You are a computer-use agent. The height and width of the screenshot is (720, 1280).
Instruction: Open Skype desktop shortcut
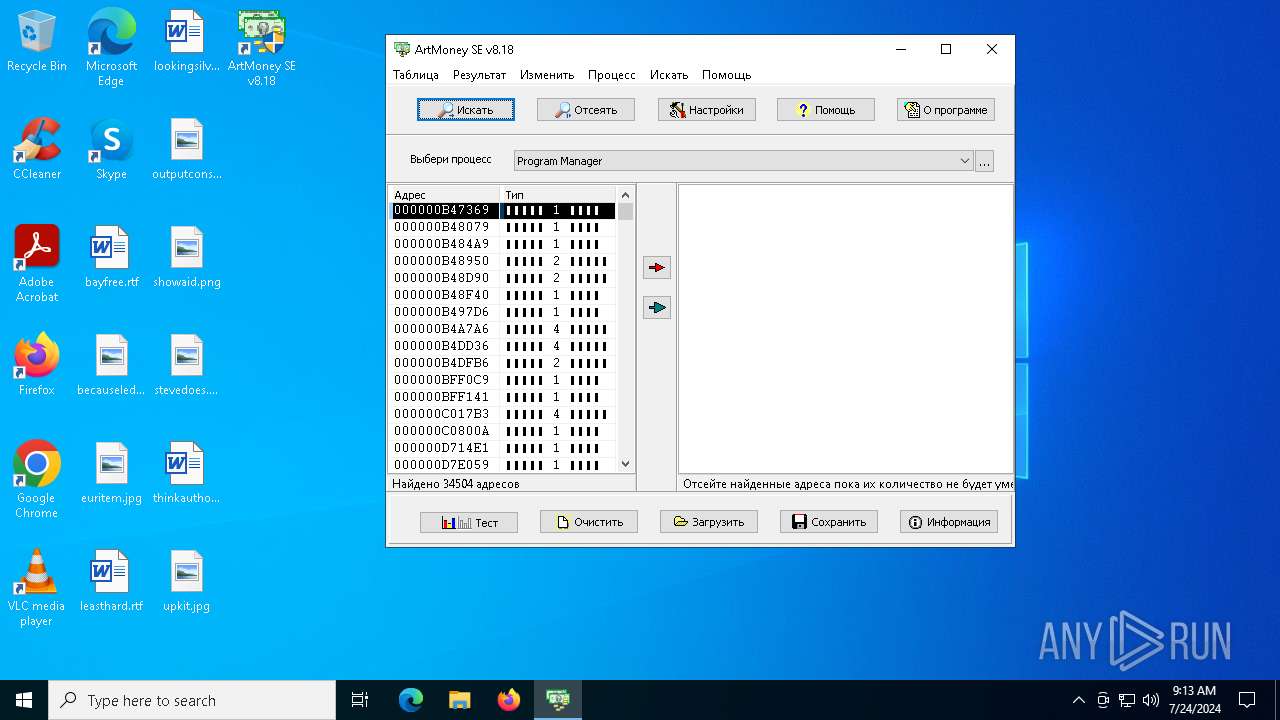click(111, 150)
